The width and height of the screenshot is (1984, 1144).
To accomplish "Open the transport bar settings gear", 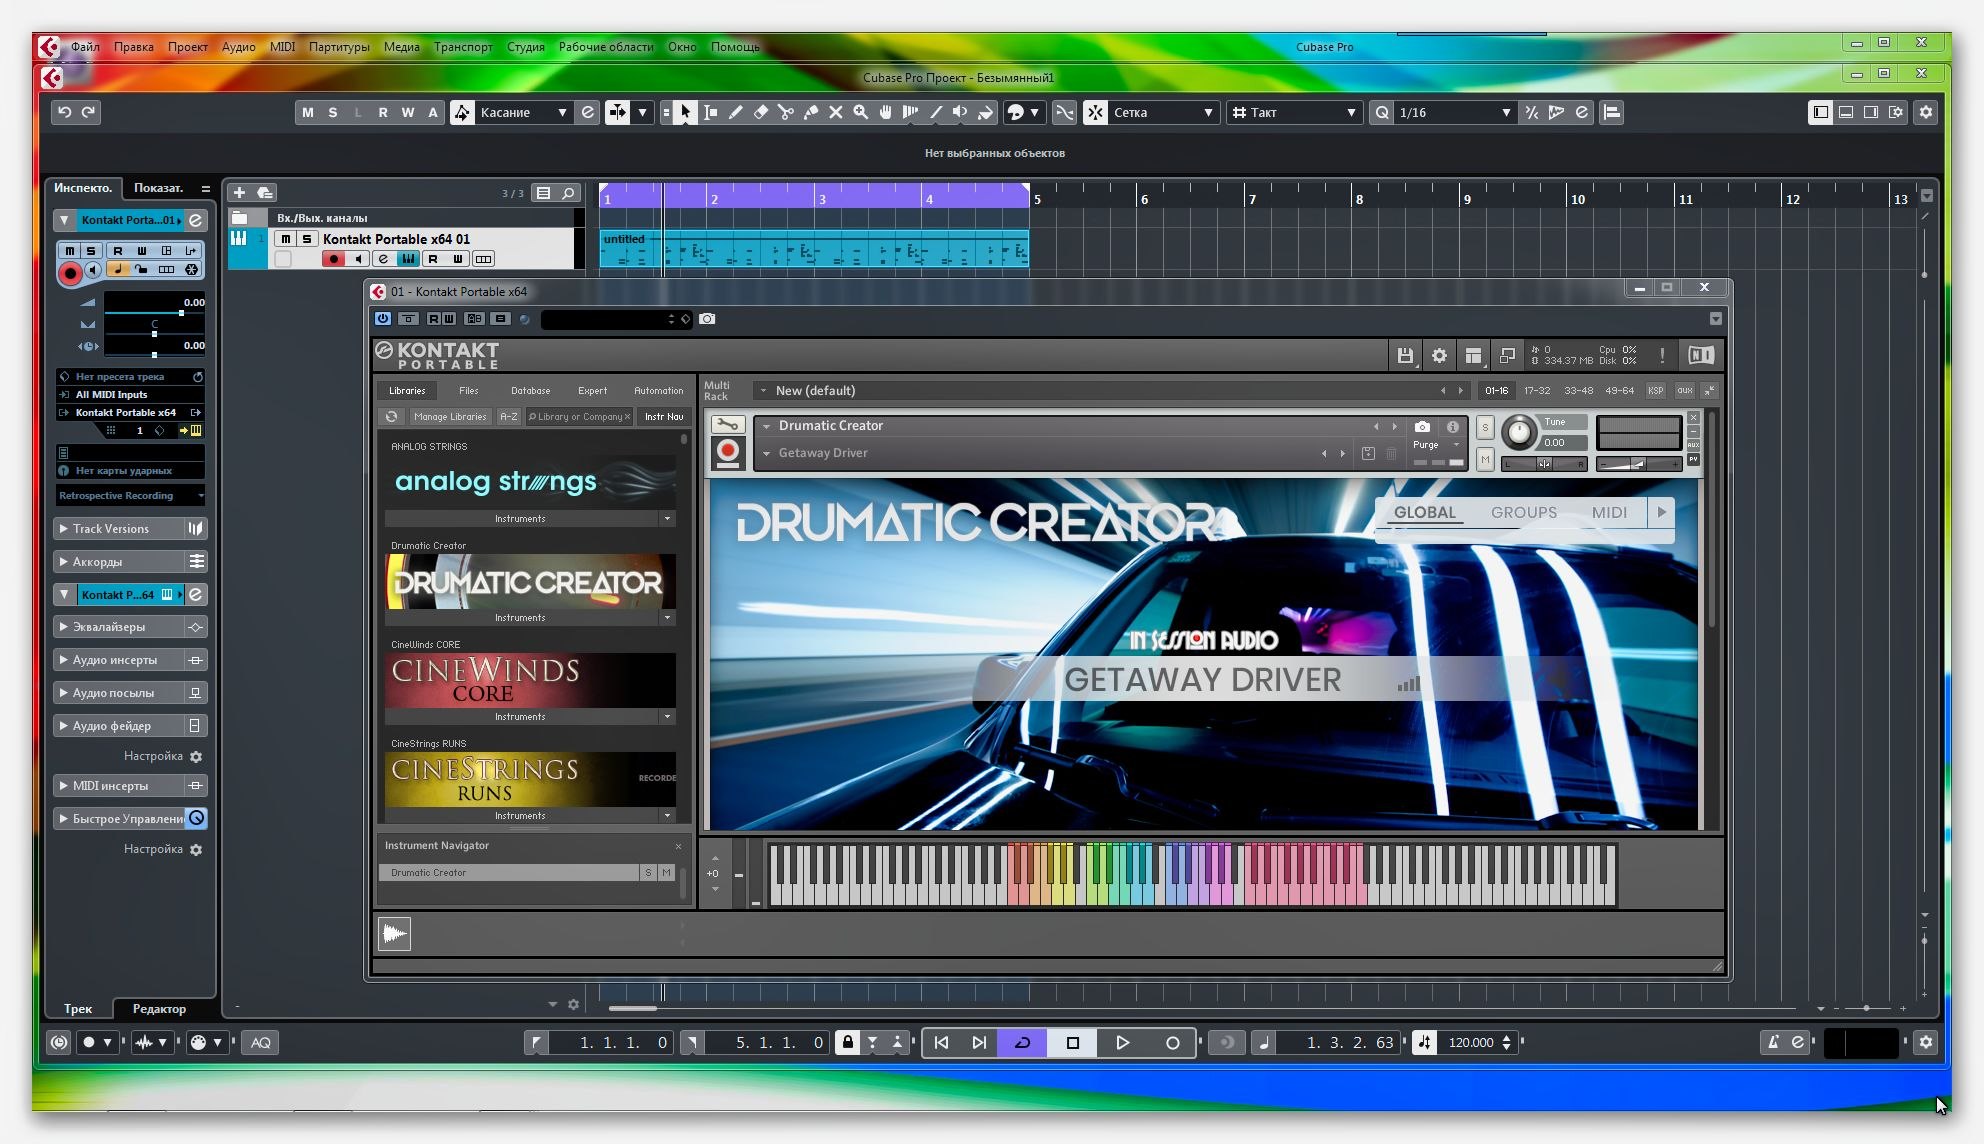I will tap(1926, 1042).
